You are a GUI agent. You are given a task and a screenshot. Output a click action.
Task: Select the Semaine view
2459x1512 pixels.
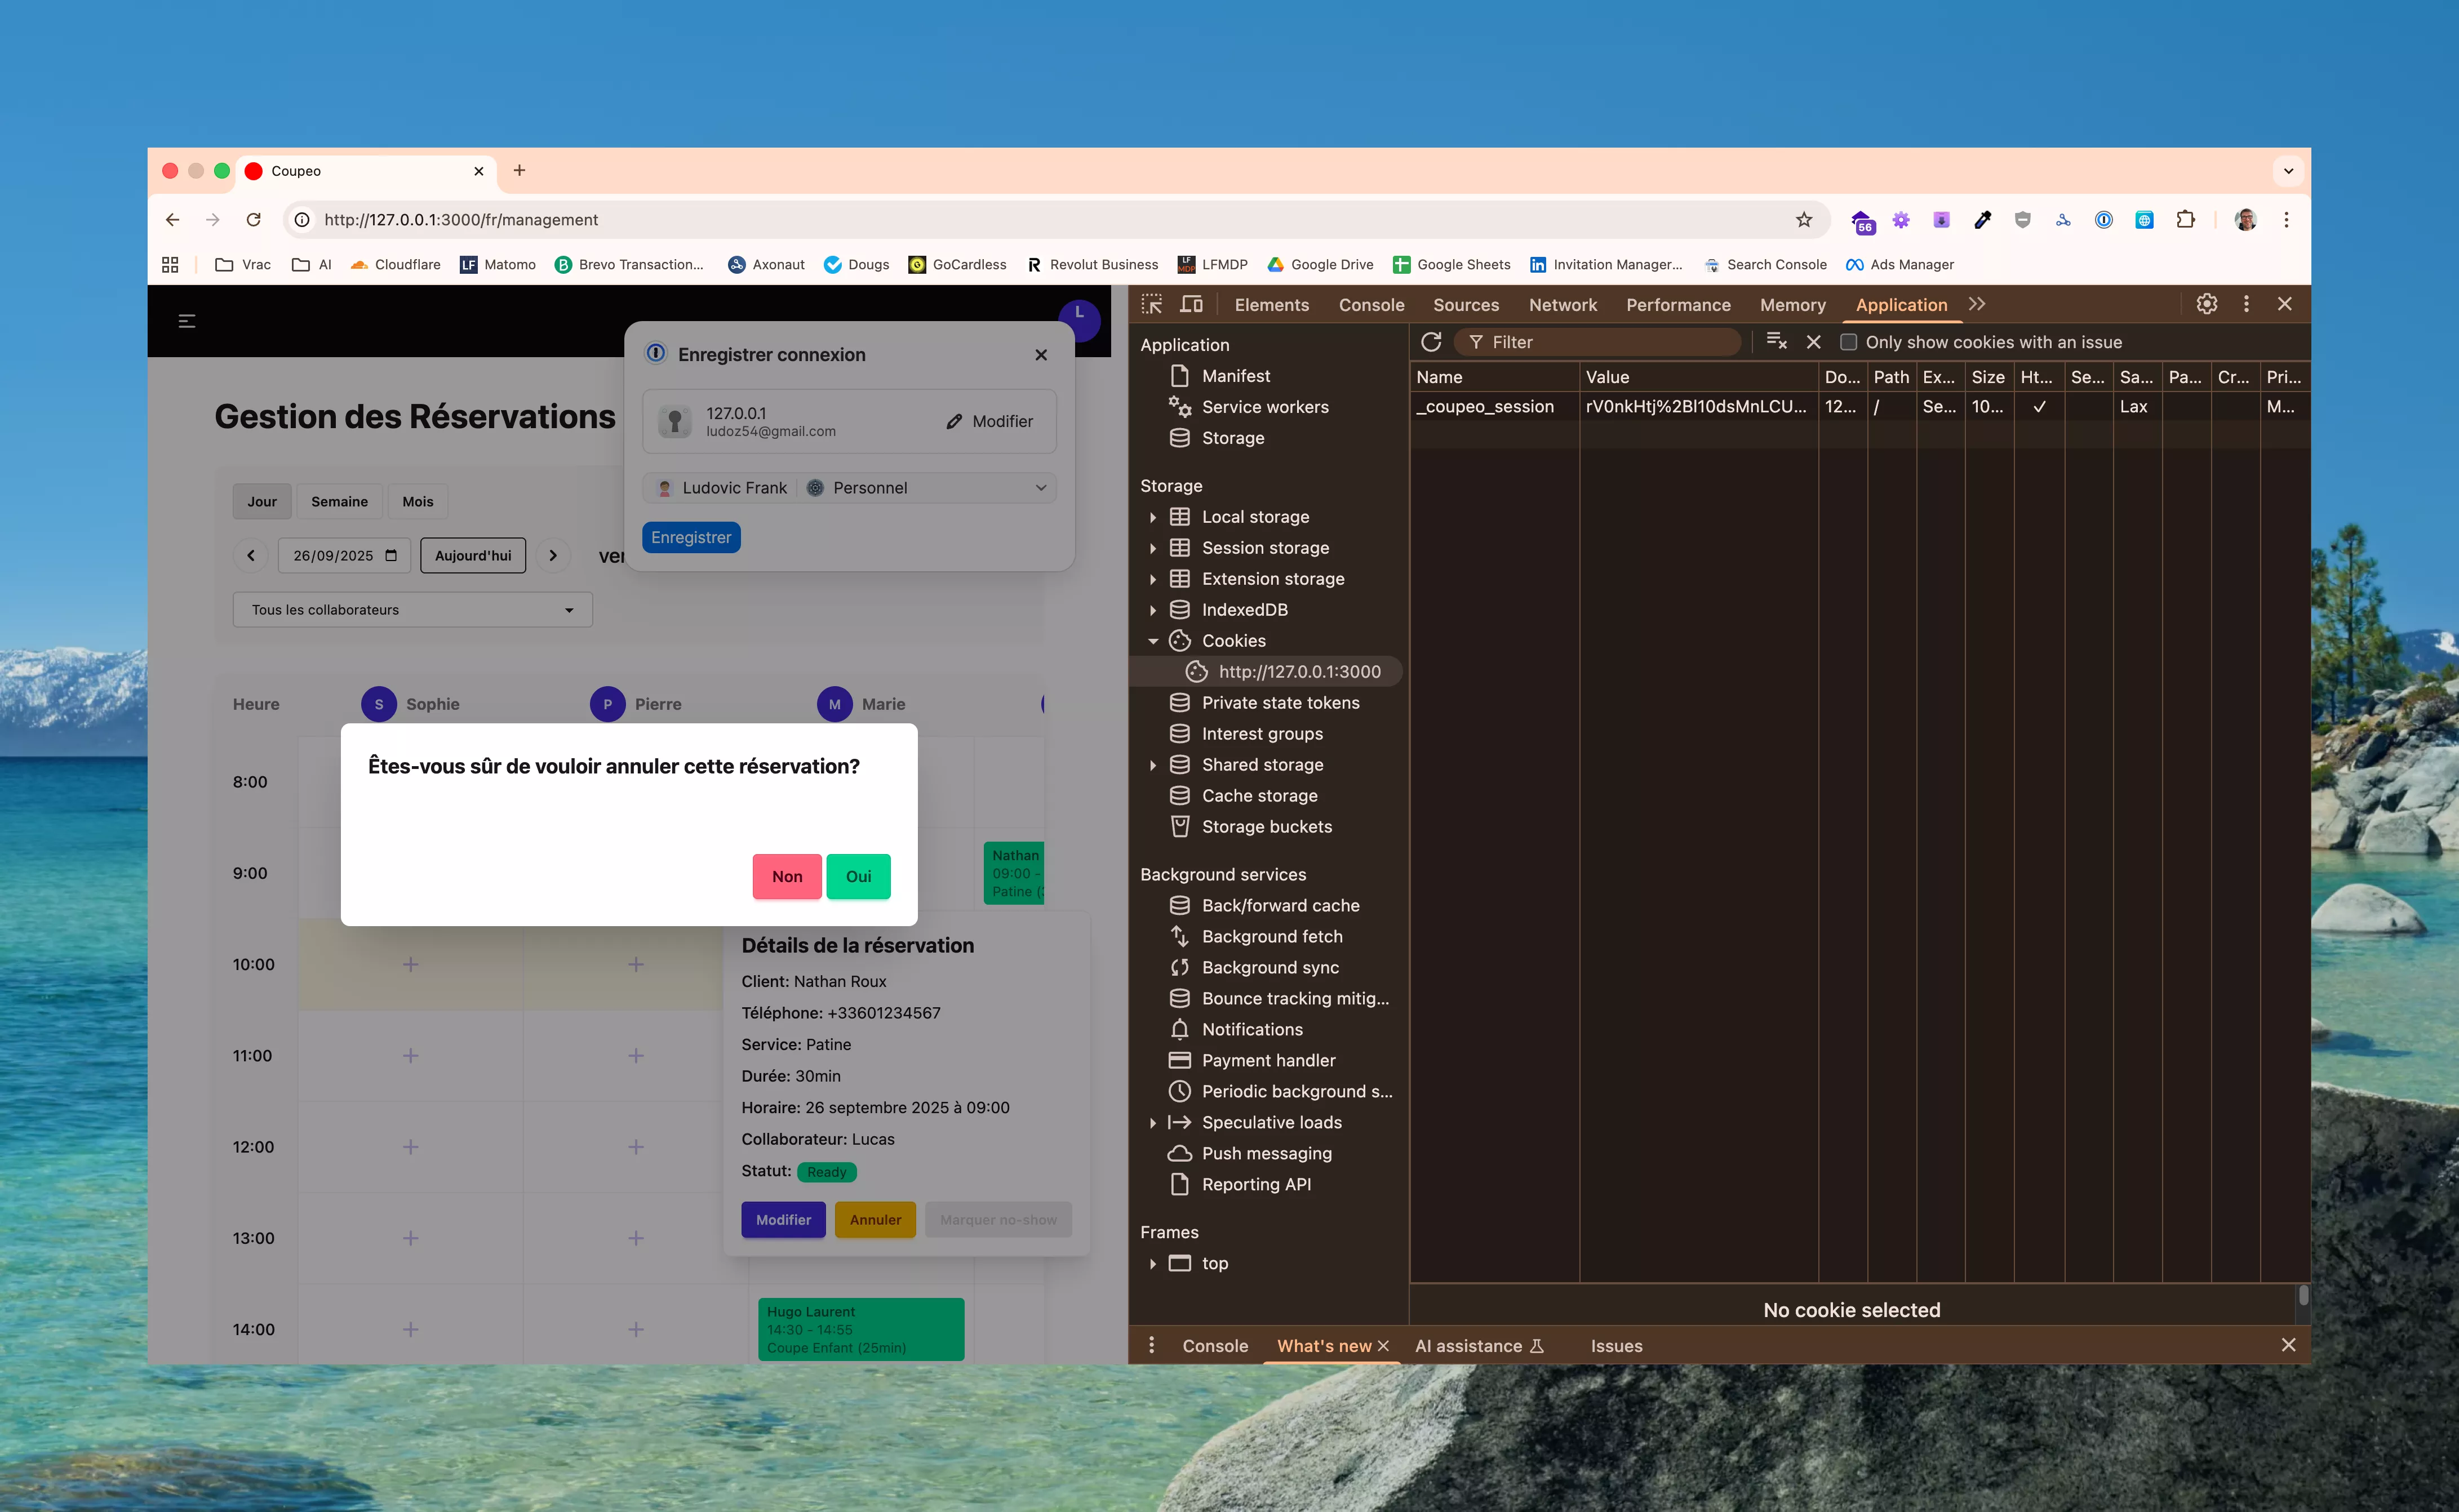339,501
